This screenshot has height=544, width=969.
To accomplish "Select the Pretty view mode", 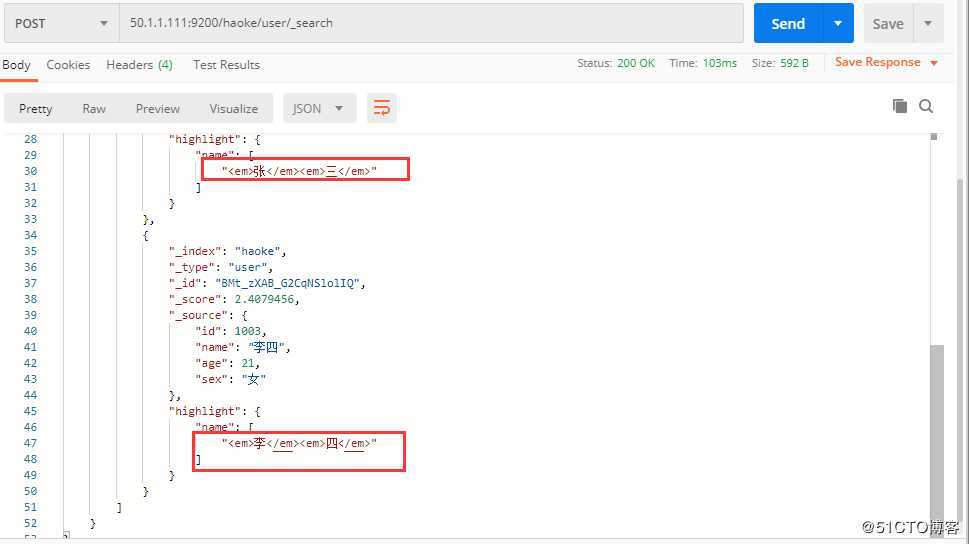I will (36, 108).
